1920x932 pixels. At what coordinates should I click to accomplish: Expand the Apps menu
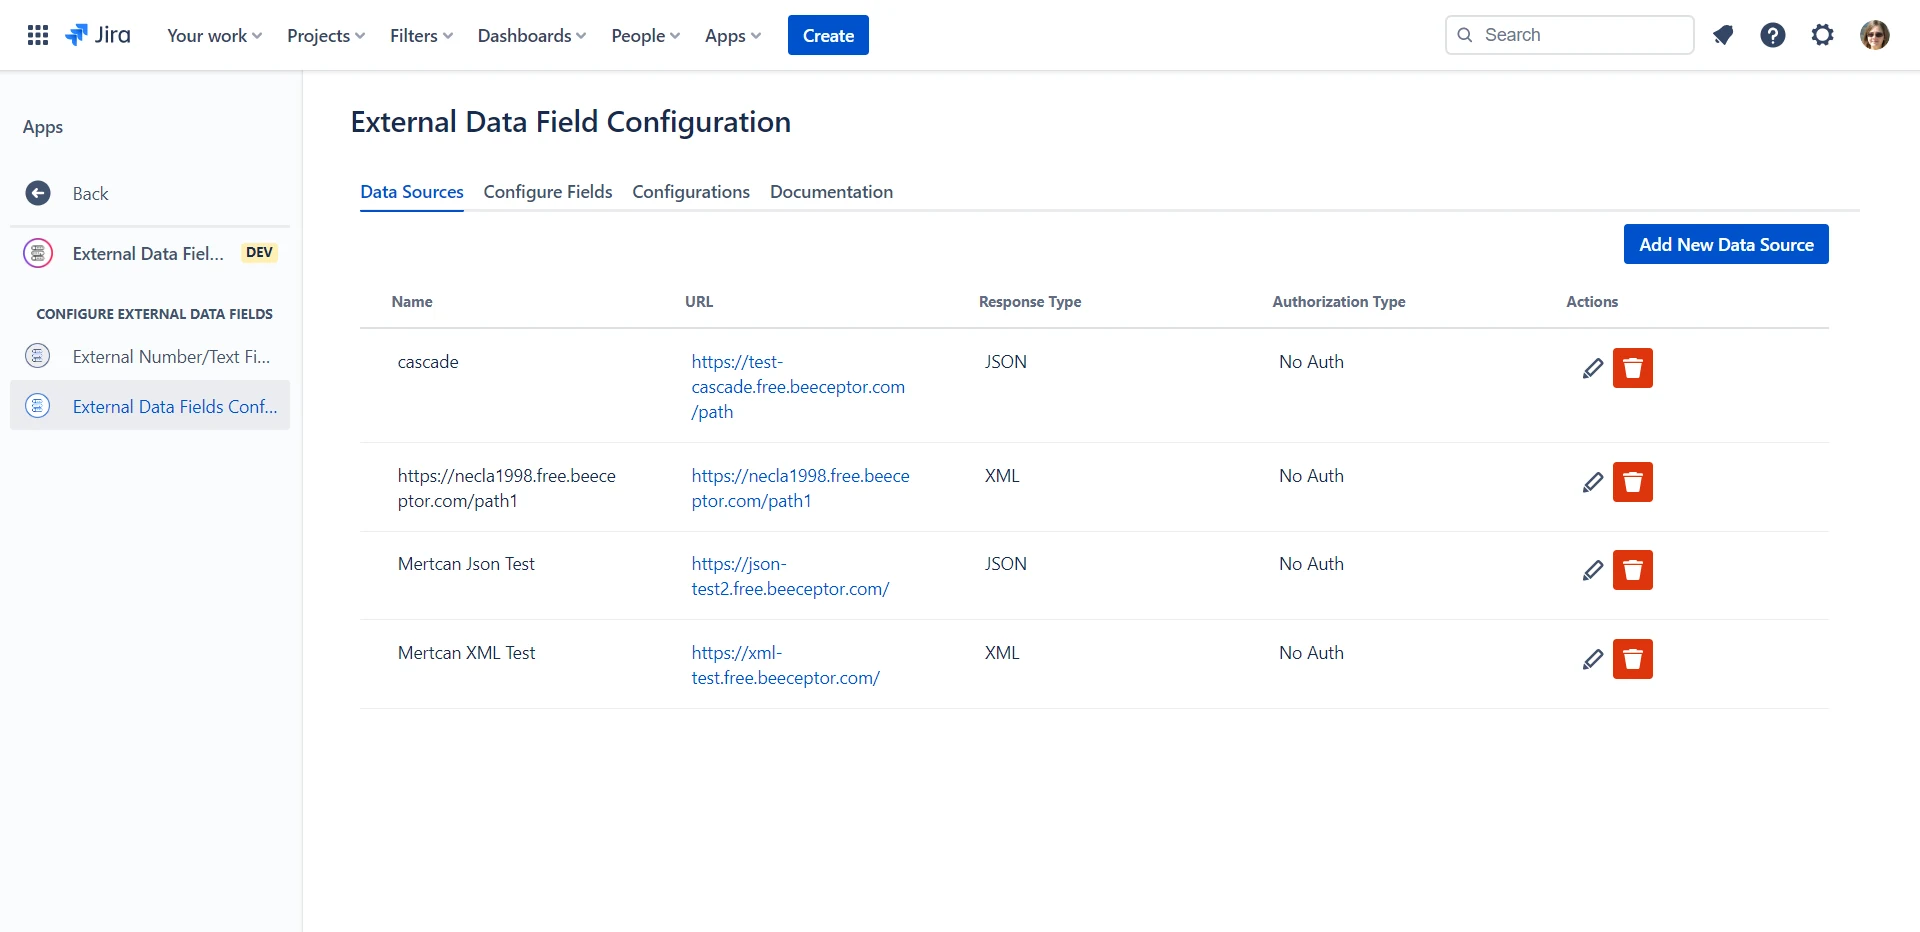pyautogui.click(x=733, y=35)
